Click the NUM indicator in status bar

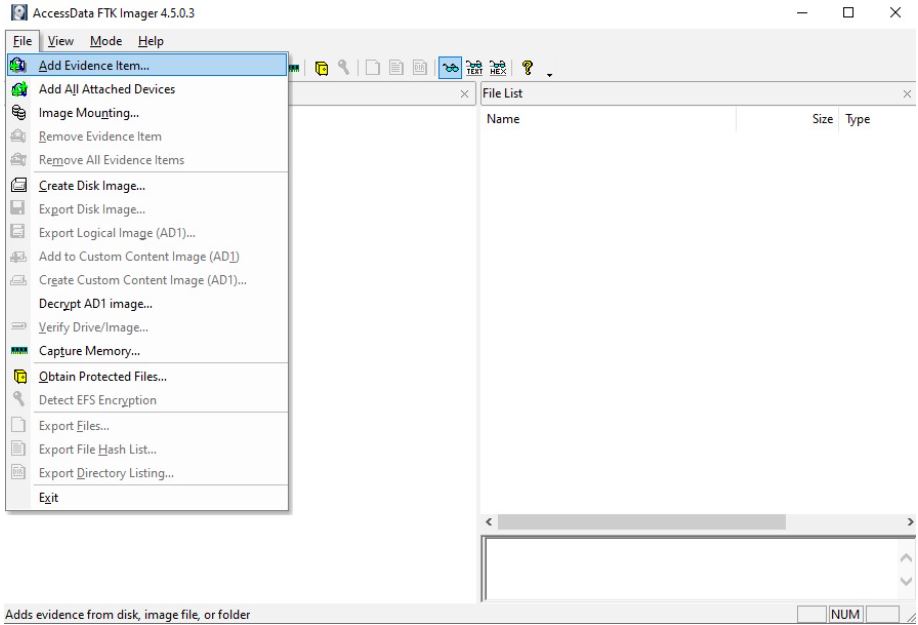pyautogui.click(x=845, y=614)
